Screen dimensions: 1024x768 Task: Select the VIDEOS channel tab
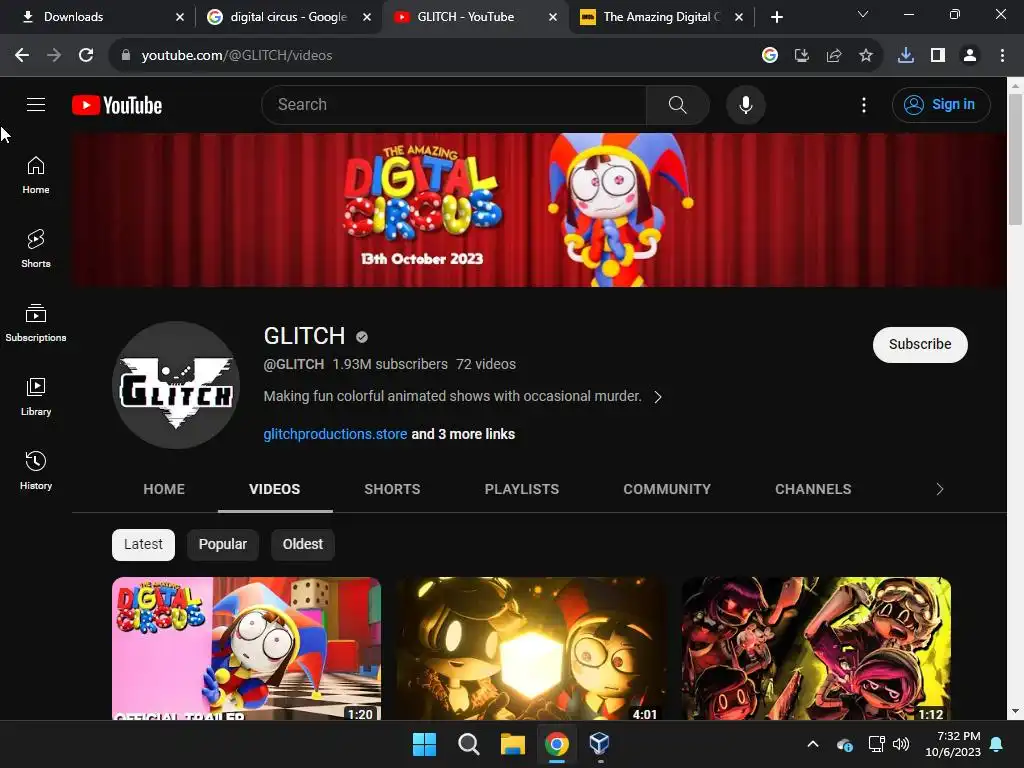coord(275,489)
